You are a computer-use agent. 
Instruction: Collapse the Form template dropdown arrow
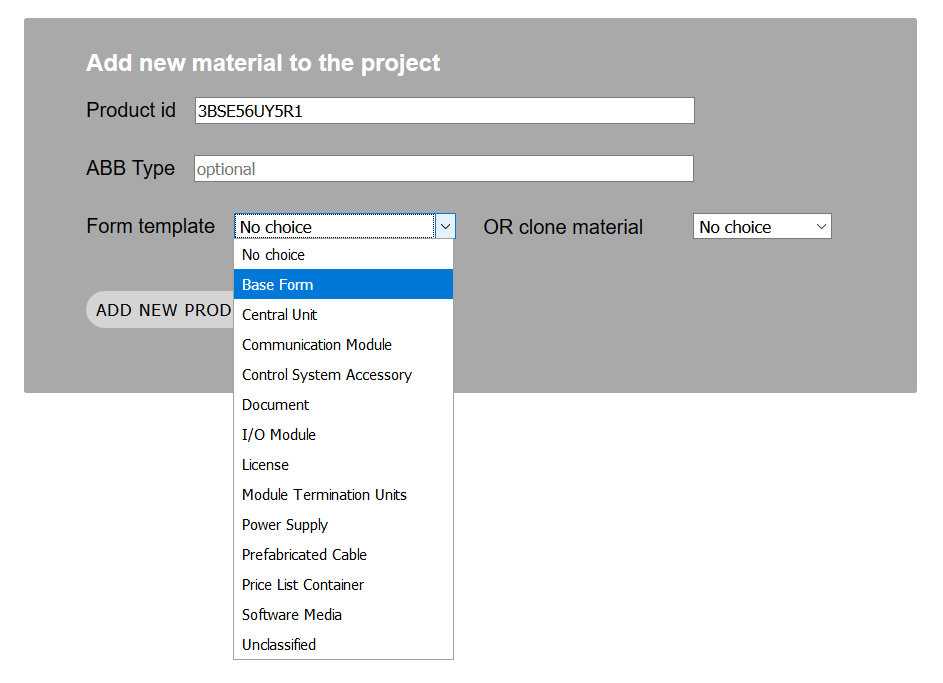pos(446,227)
